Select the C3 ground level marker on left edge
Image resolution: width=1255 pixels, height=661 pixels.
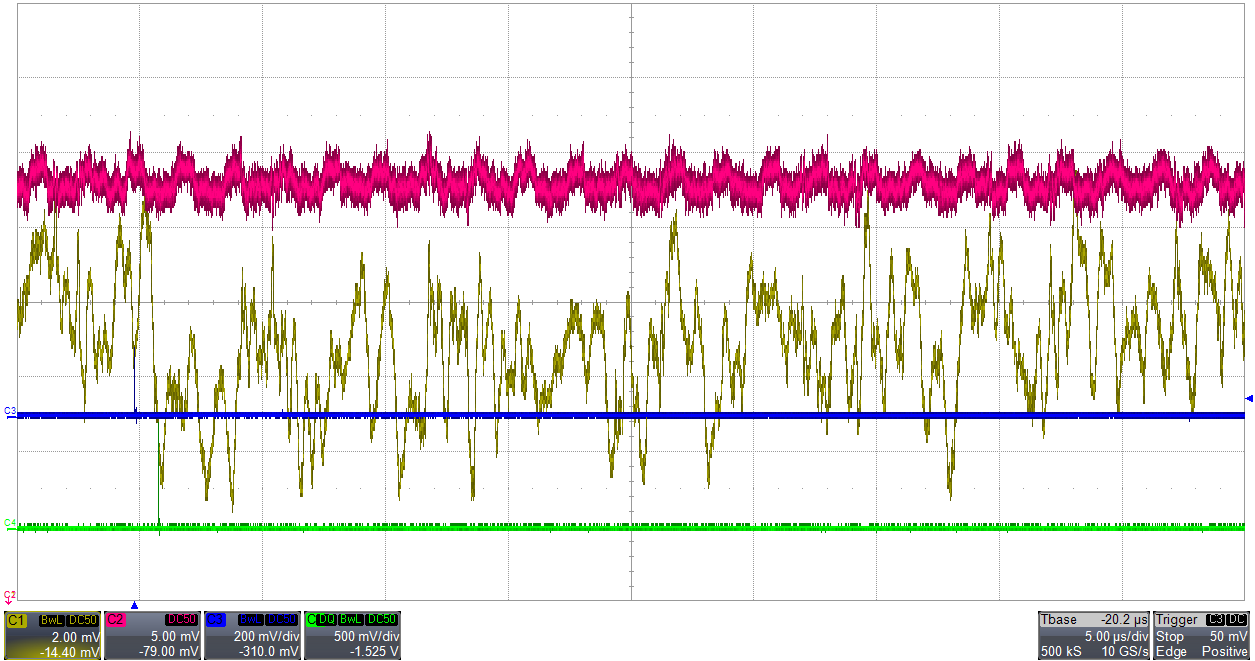[x=10, y=411]
